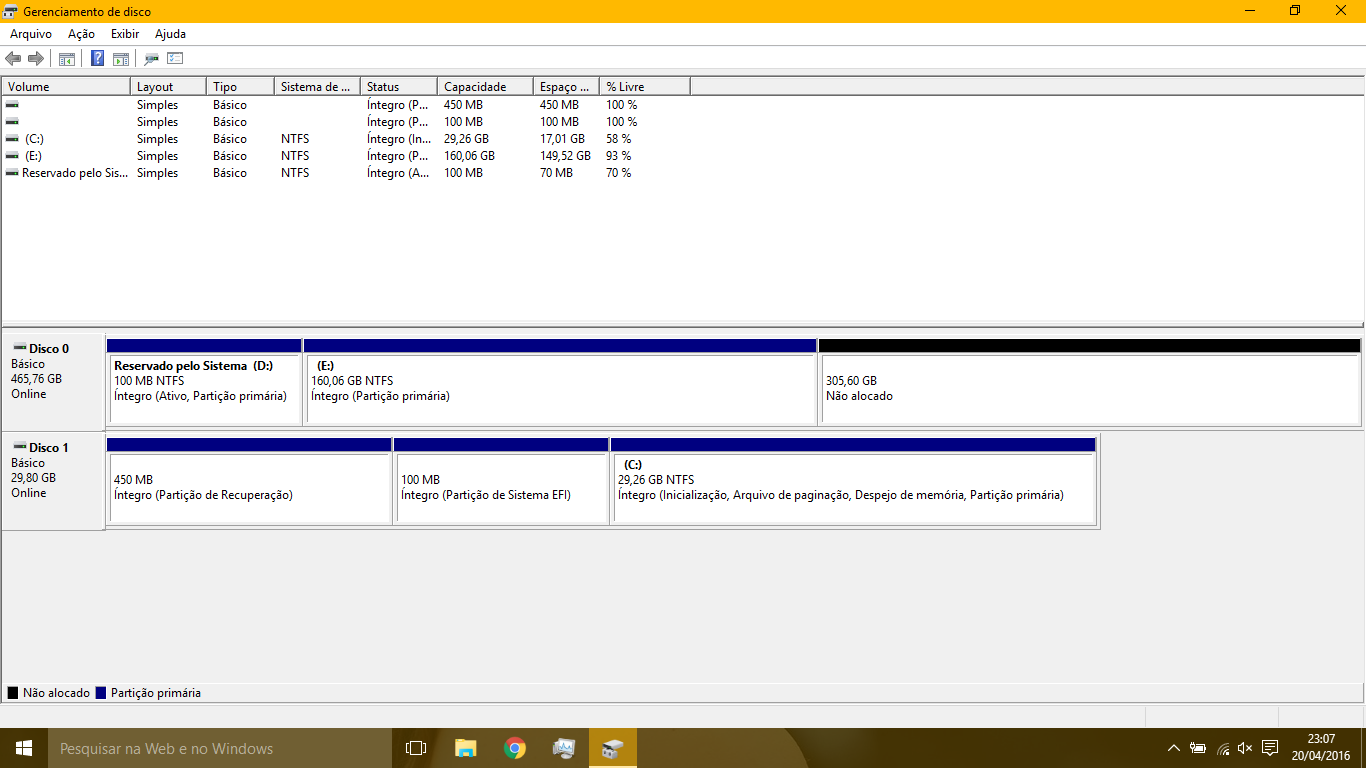
Task: Select the Reservado pelo Sistema volume icon in list
Action: 12,173
